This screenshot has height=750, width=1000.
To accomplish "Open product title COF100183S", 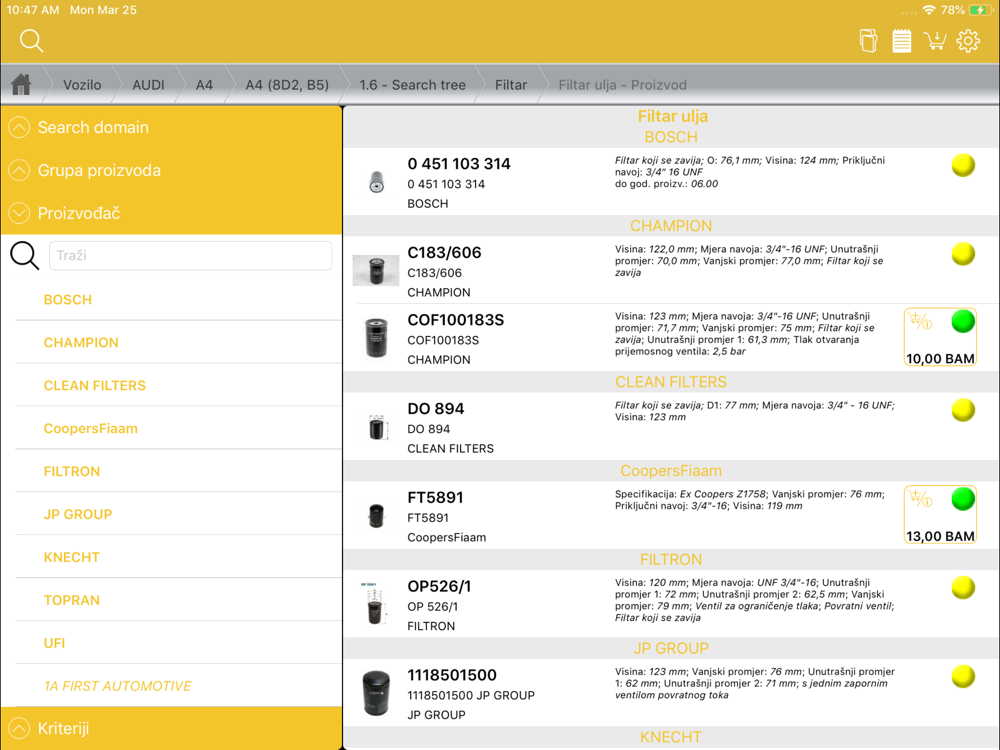I will [455, 320].
